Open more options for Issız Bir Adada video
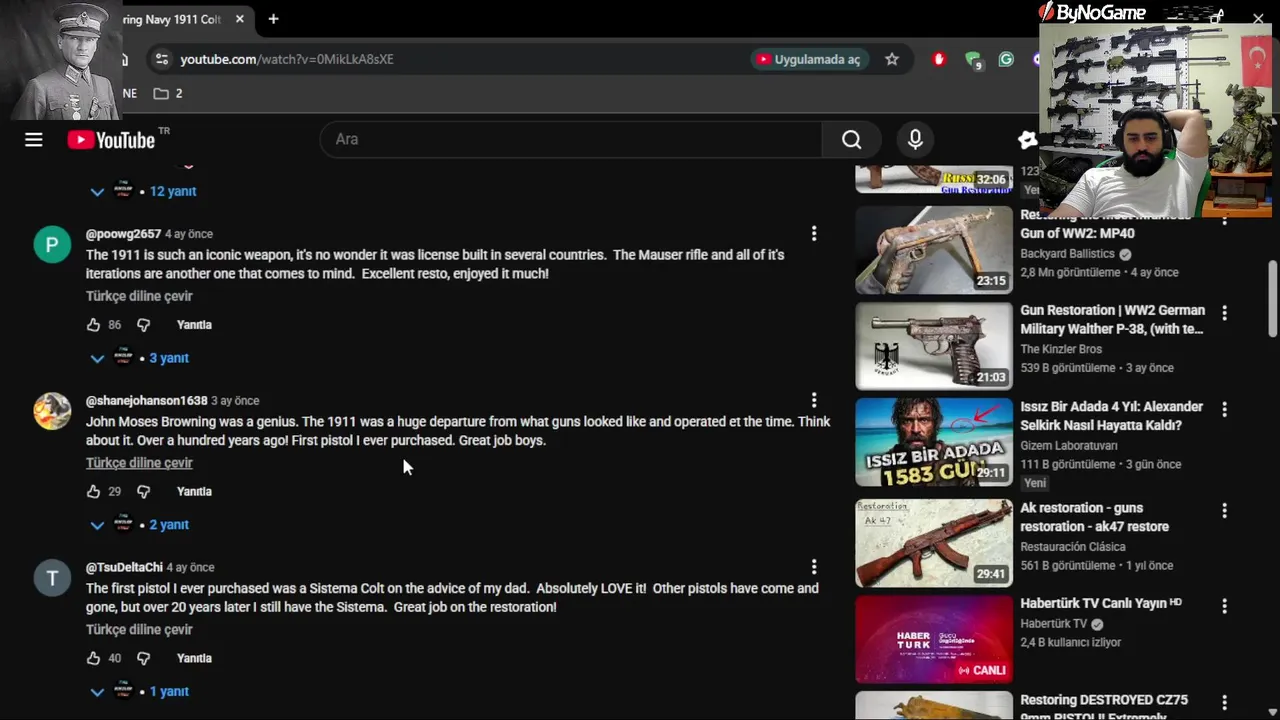This screenshot has height=720, width=1280. click(x=1224, y=409)
